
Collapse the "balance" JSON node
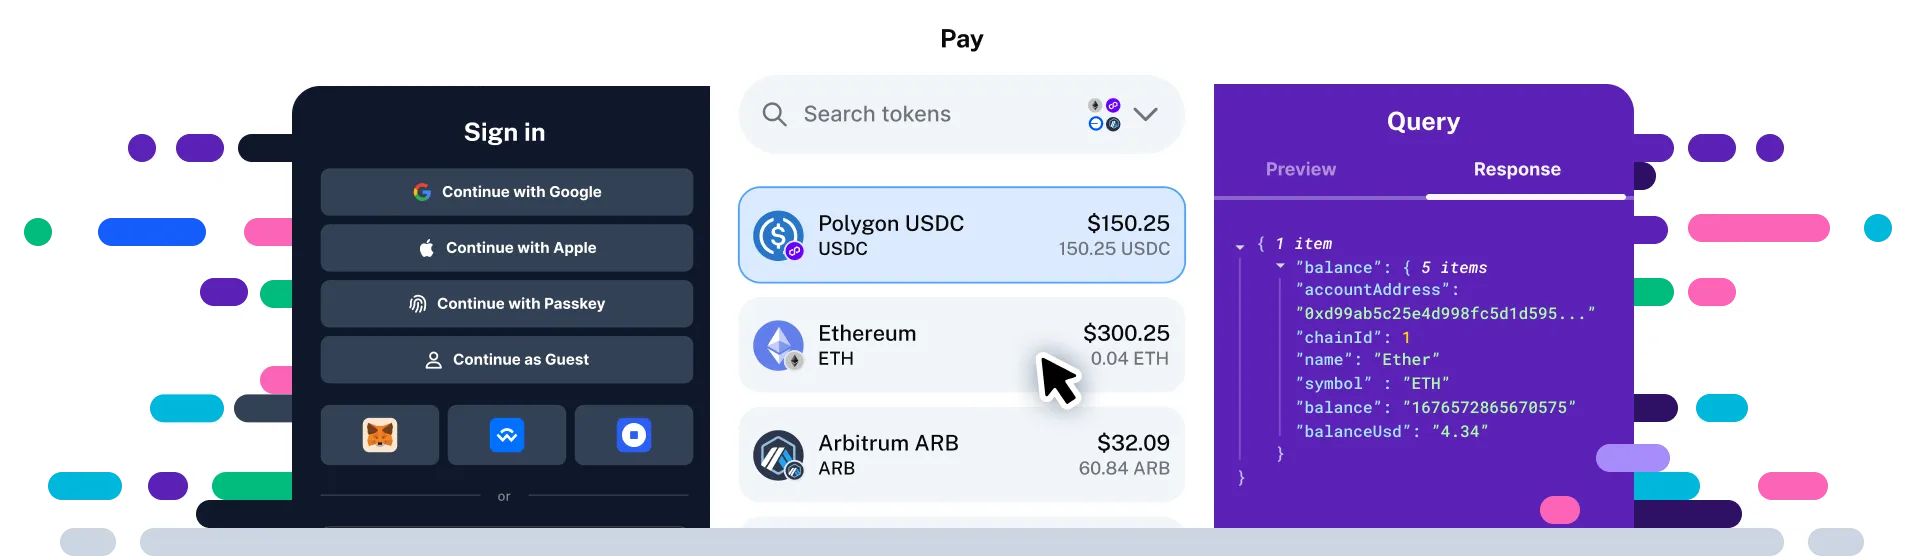(1280, 267)
